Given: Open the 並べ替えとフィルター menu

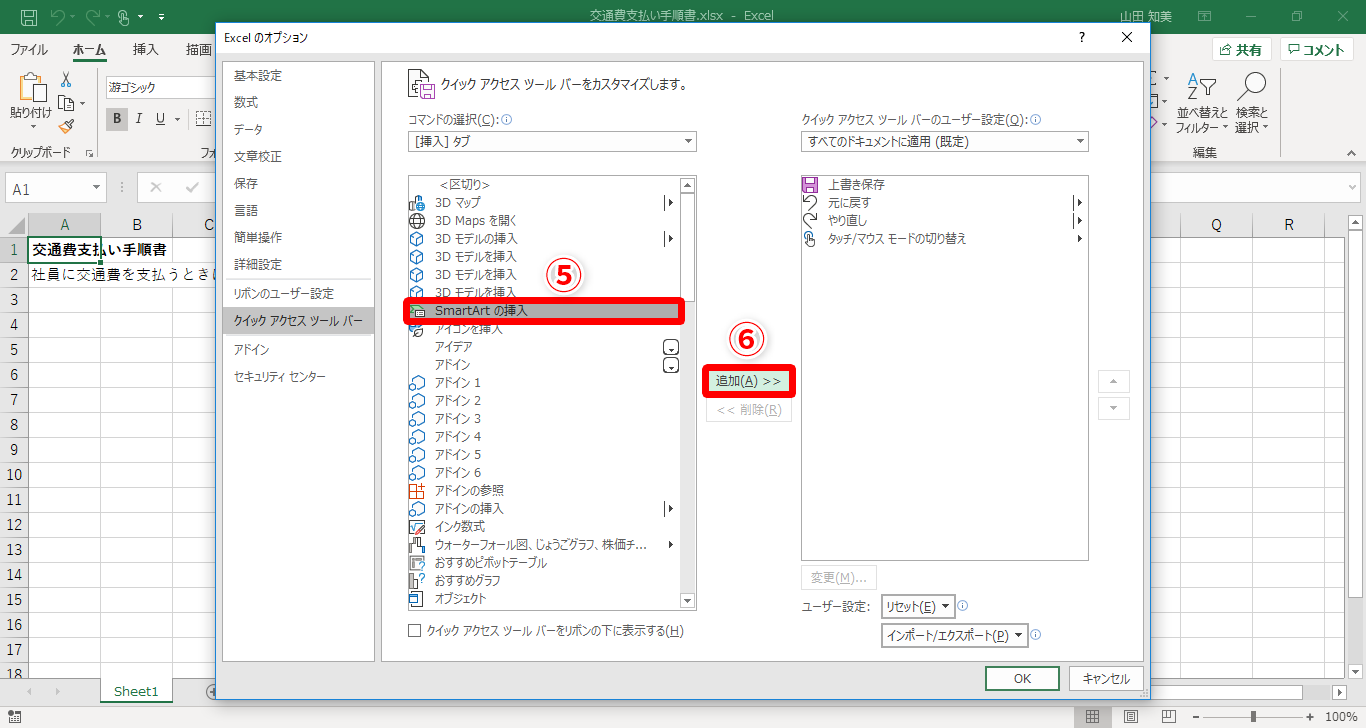Looking at the screenshot, I should [1202, 103].
